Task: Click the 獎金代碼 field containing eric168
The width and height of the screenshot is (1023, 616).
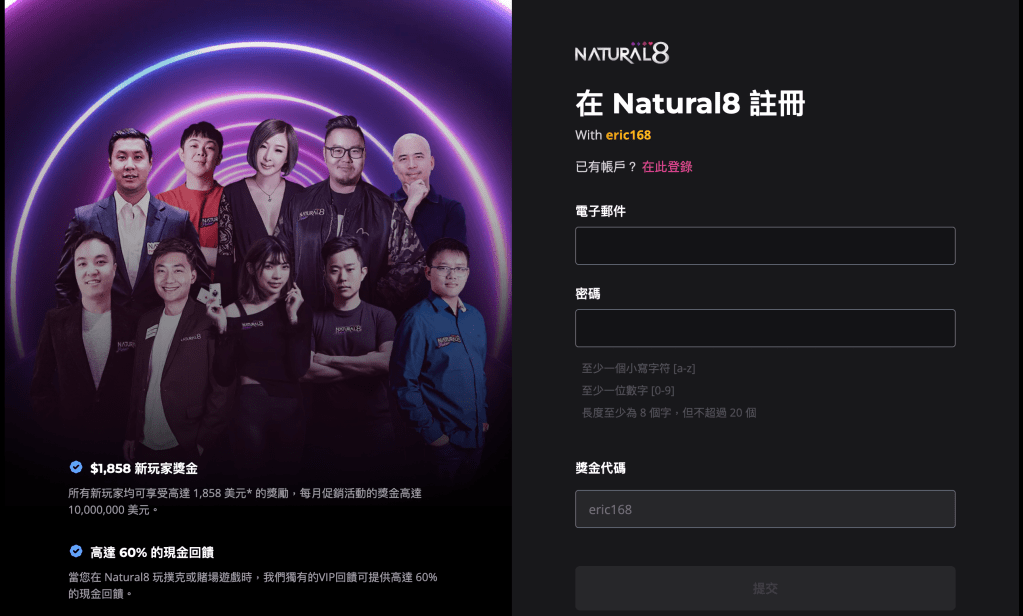Action: (765, 509)
